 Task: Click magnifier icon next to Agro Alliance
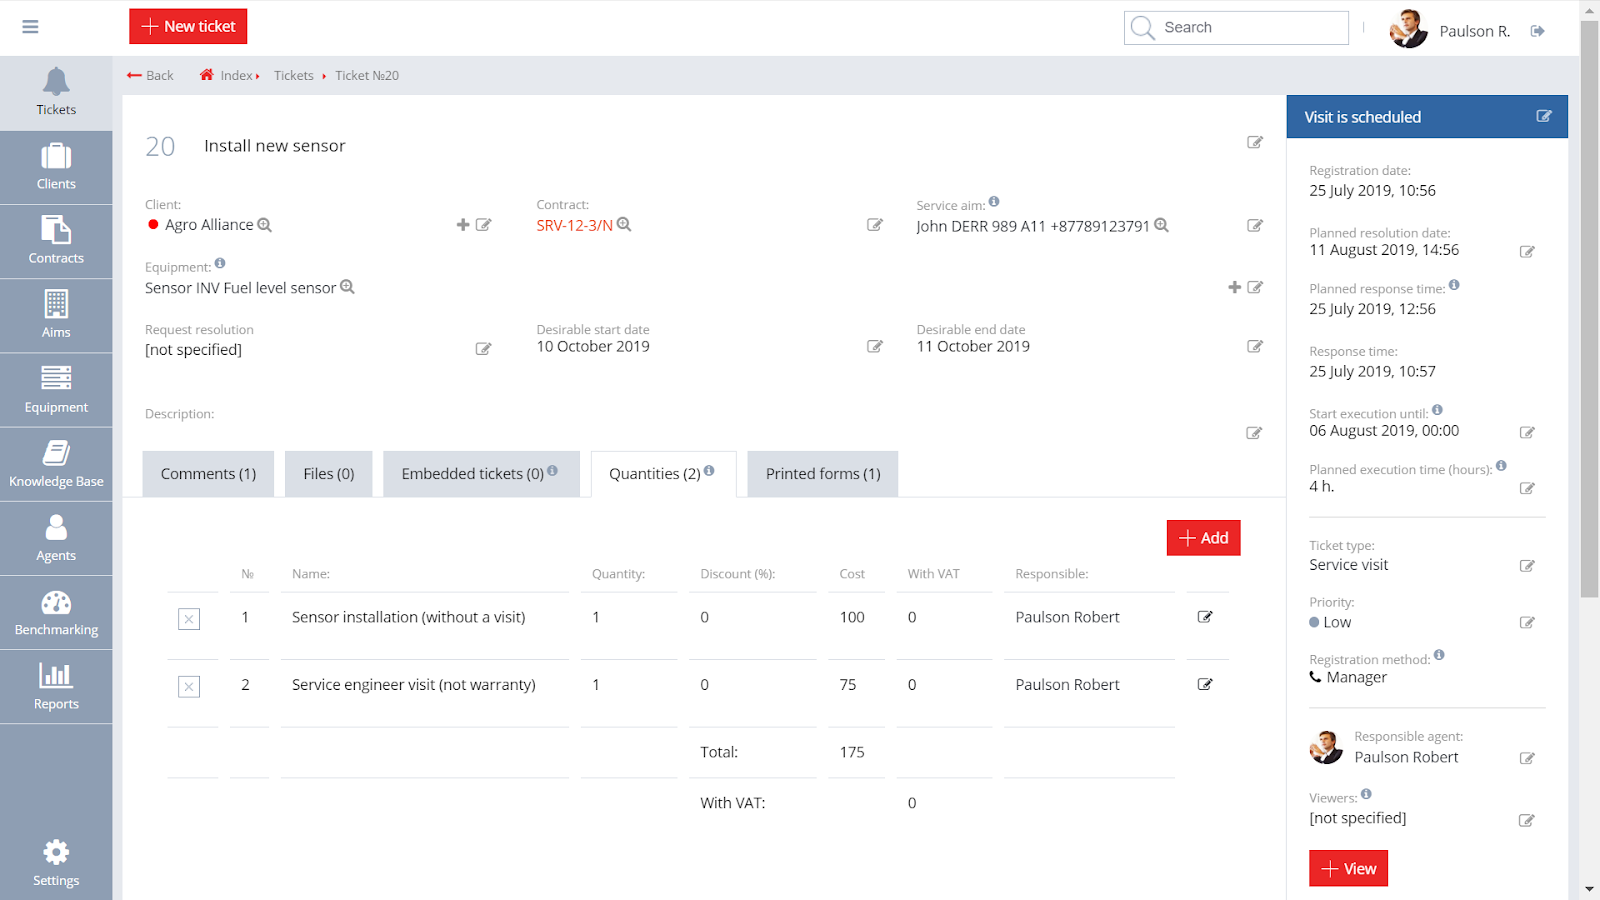(264, 225)
